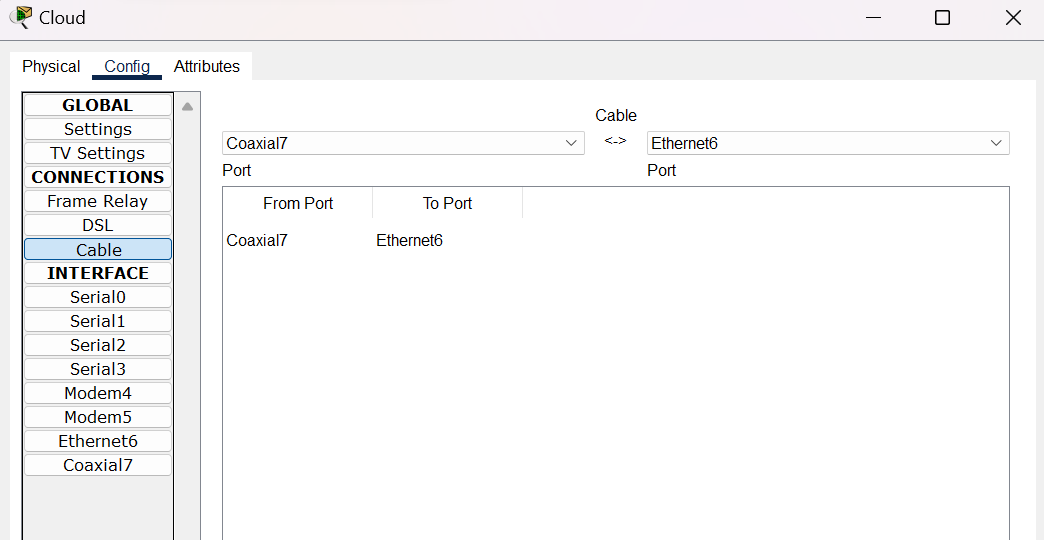Click the Packet Tracer cloud title icon
The height and width of the screenshot is (540, 1044).
(20, 18)
